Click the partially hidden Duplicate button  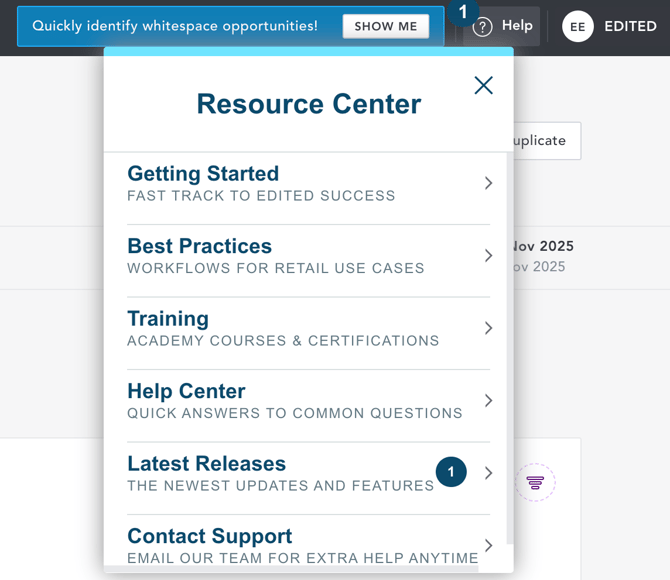tap(546, 141)
